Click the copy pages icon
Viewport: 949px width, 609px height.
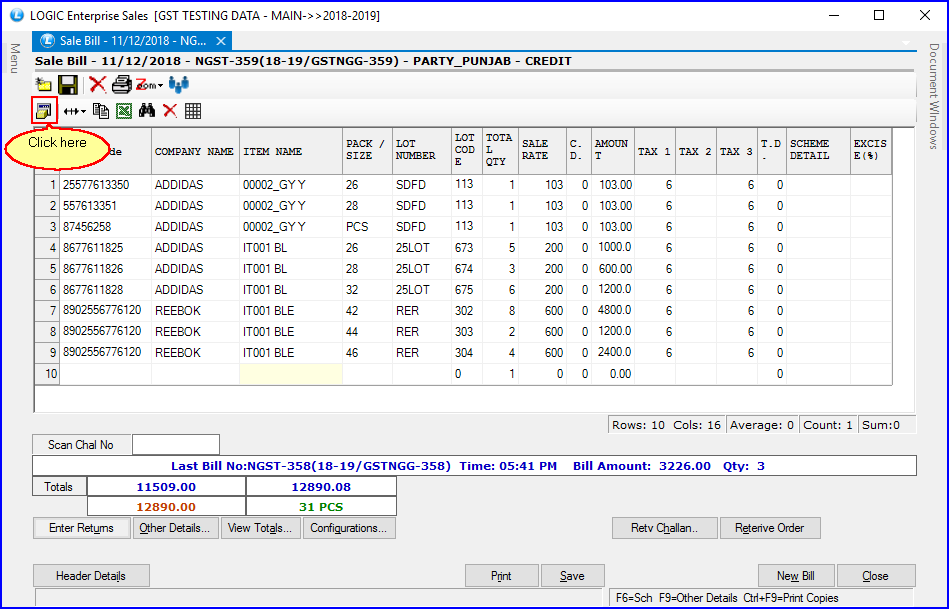tap(101, 111)
